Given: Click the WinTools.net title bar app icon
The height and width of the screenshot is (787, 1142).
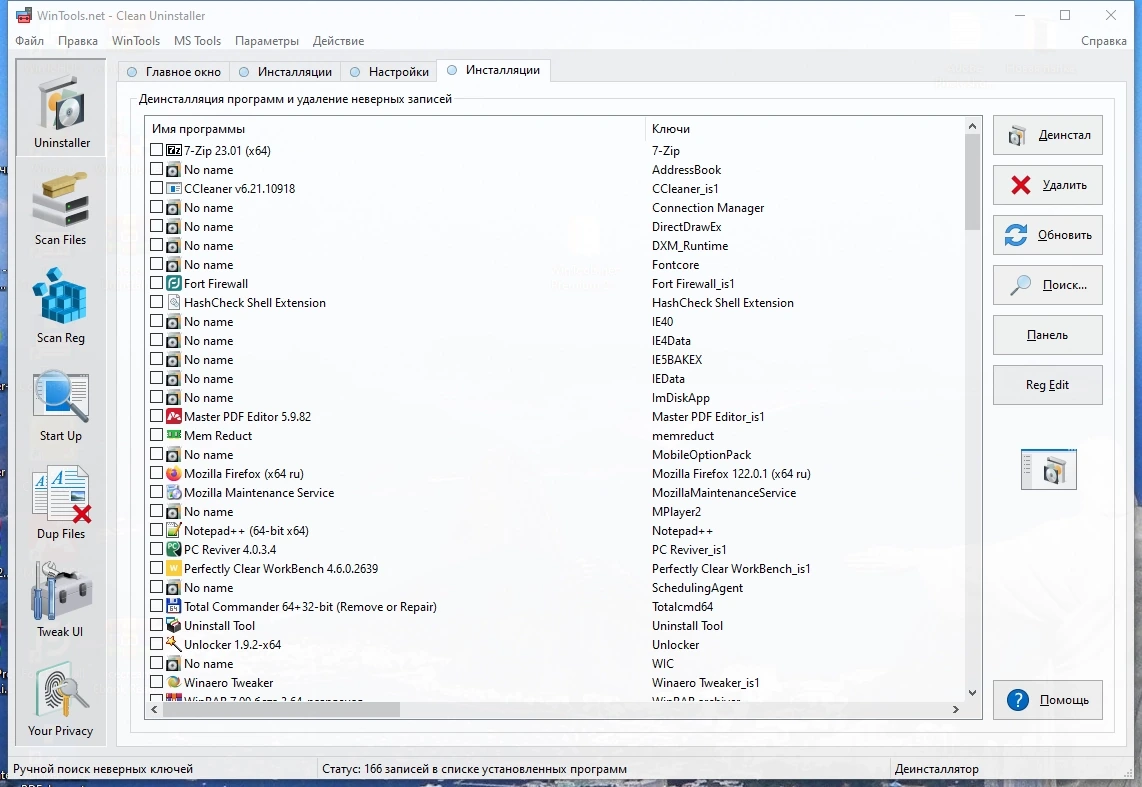Looking at the screenshot, I should pos(24,15).
